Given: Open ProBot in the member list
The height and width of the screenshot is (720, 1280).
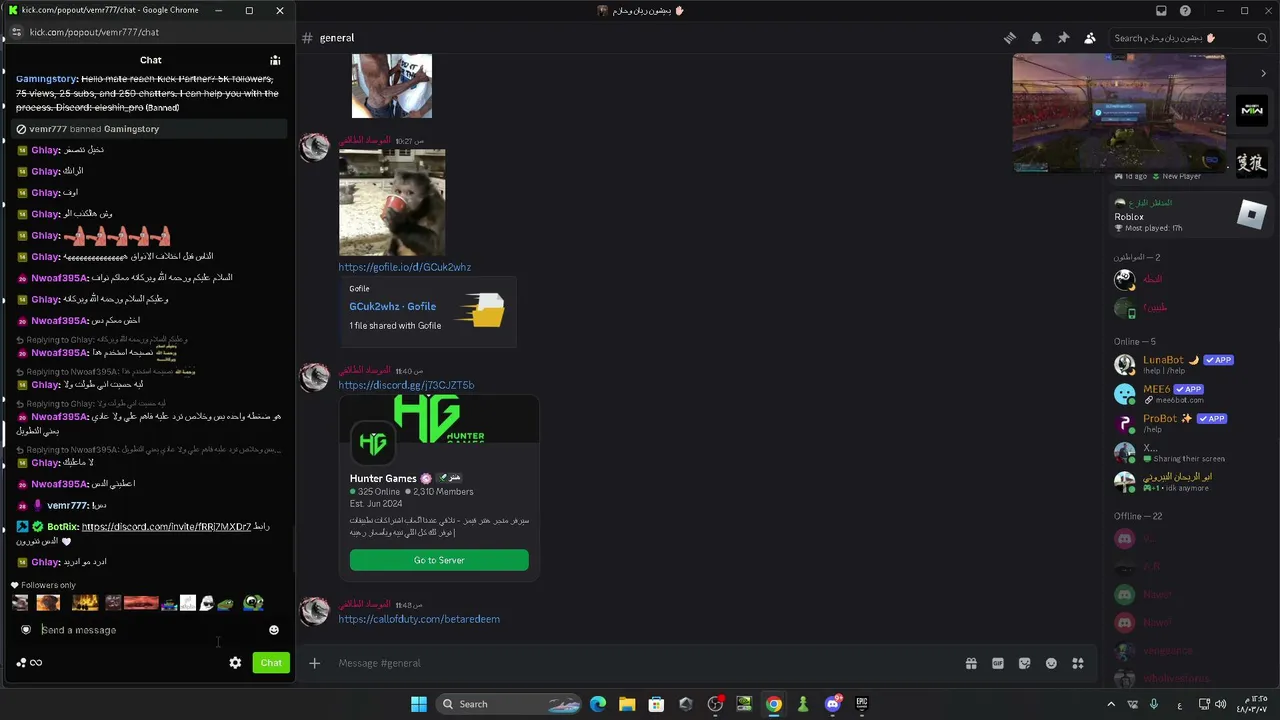Looking at the screenshot, I should [1191, 423].
